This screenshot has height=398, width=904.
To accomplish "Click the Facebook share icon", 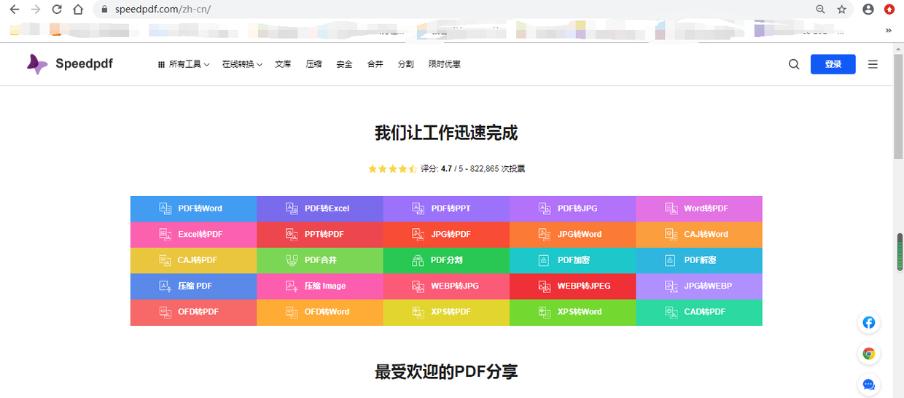I will (x=868, y=322).
